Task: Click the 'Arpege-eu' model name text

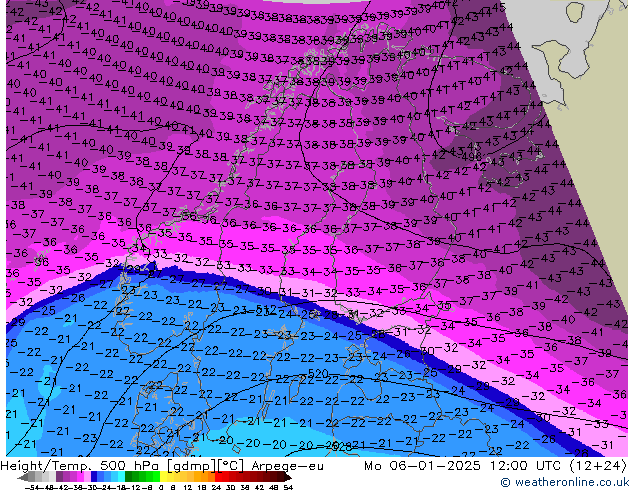Action: [287, 466]
